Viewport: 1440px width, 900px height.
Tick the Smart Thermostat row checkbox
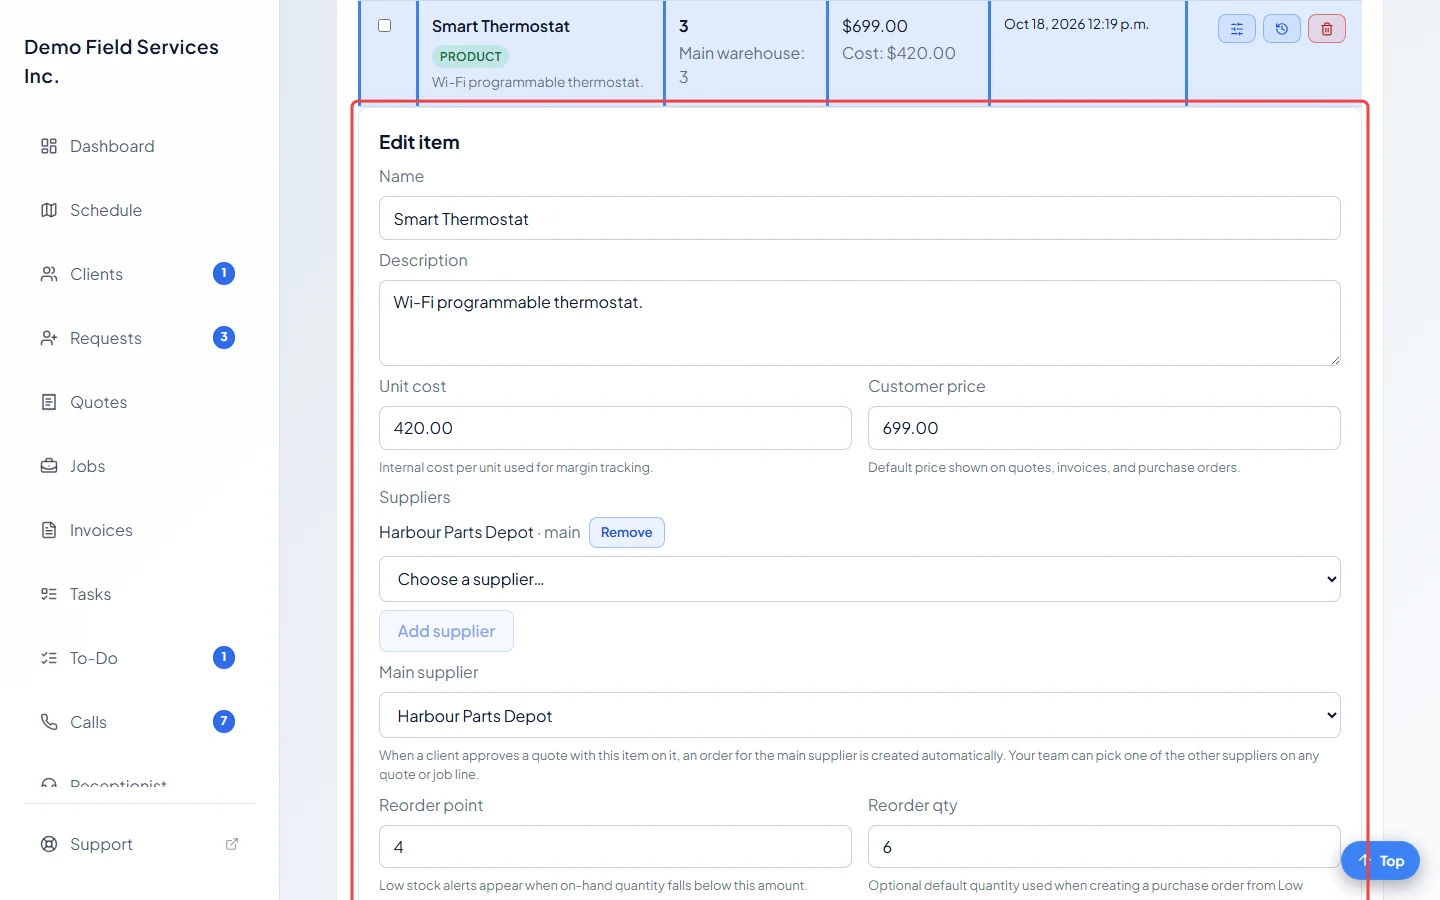(384, 26)
